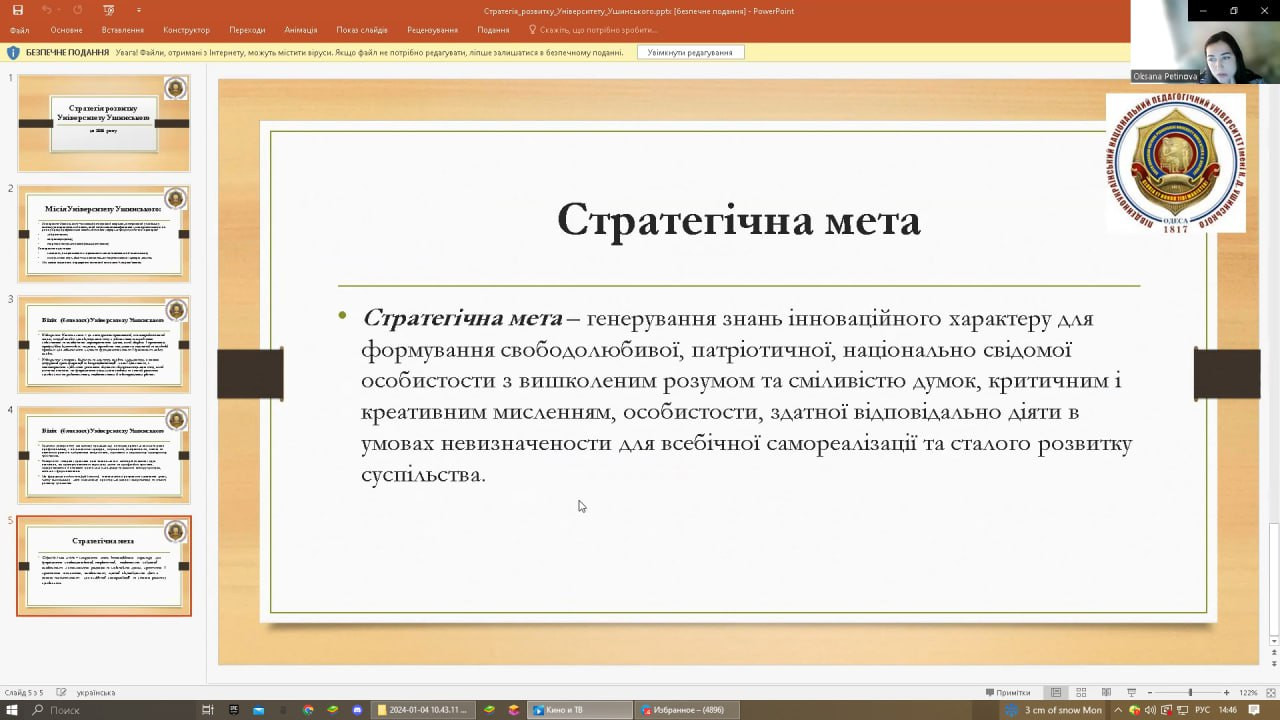The height and width of the screenshot is (720, 1280).
Task: Switch to Normal view
Action: [x=1056, y=692]
